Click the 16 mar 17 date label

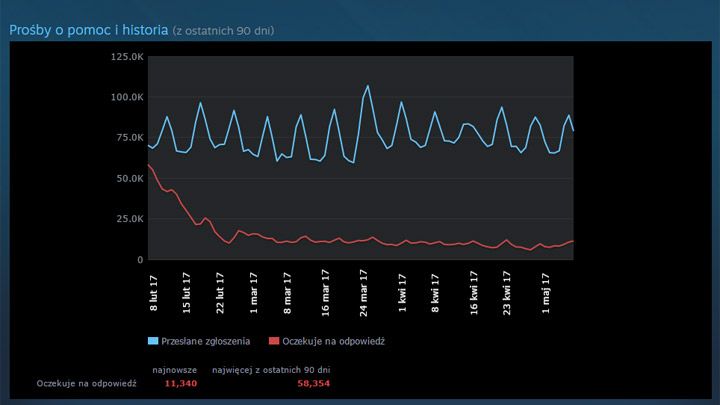328,292
